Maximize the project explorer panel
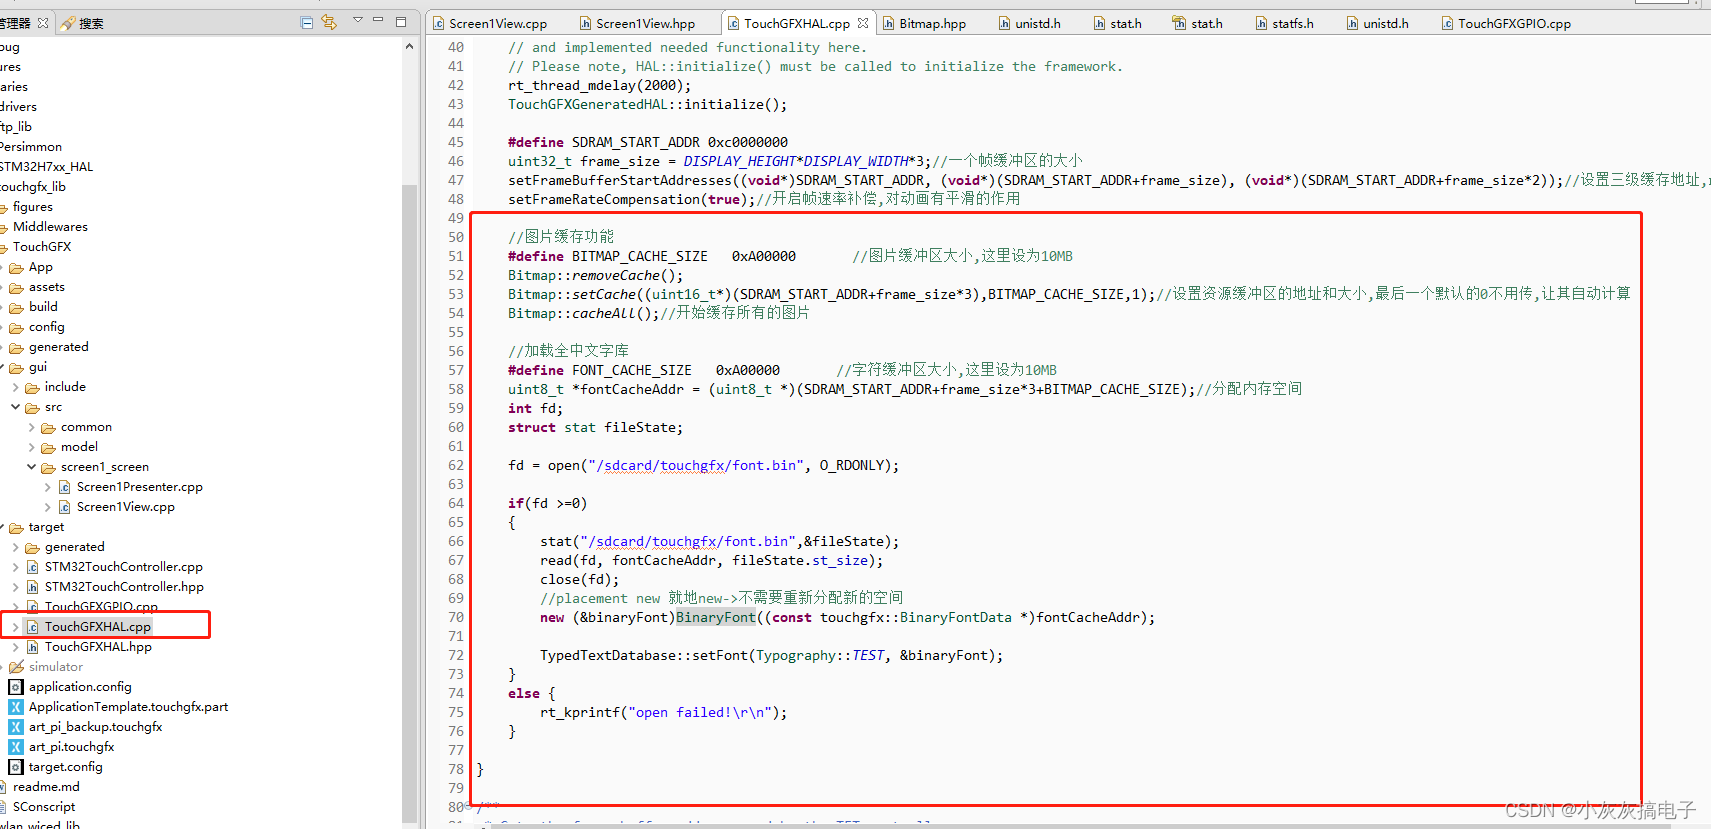The image size is (1711, 829). (401, 21)
